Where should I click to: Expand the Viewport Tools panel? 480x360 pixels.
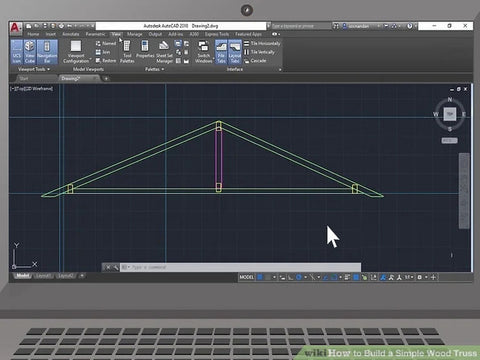click(34, 69)
